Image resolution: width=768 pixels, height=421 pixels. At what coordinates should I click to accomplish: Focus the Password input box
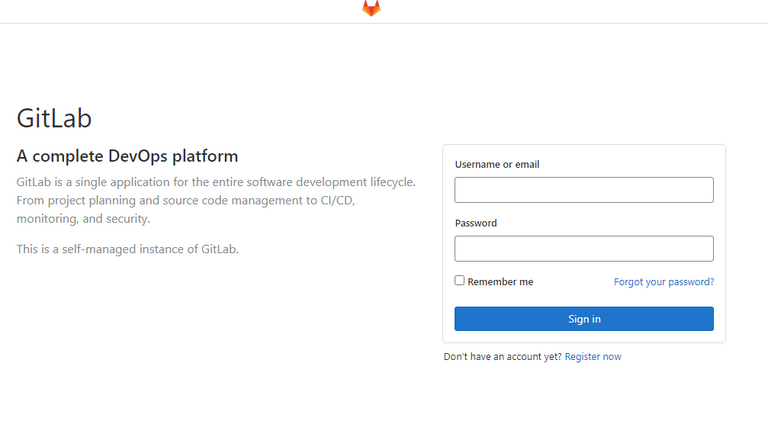584,249
